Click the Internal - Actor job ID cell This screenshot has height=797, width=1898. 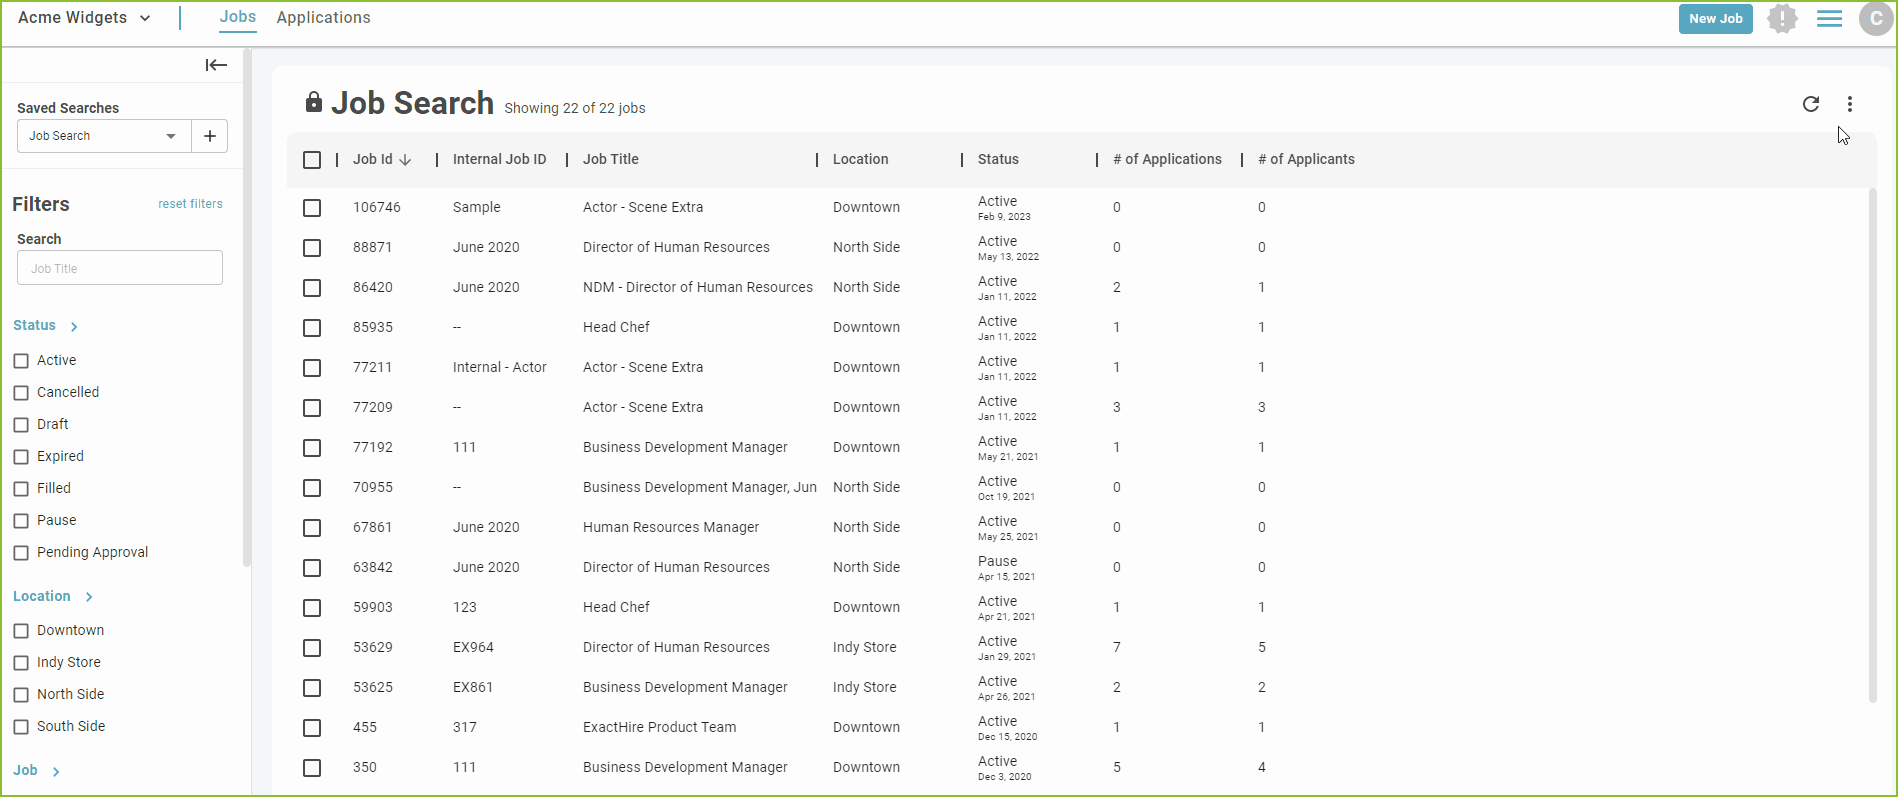click(x=499, y=367)
